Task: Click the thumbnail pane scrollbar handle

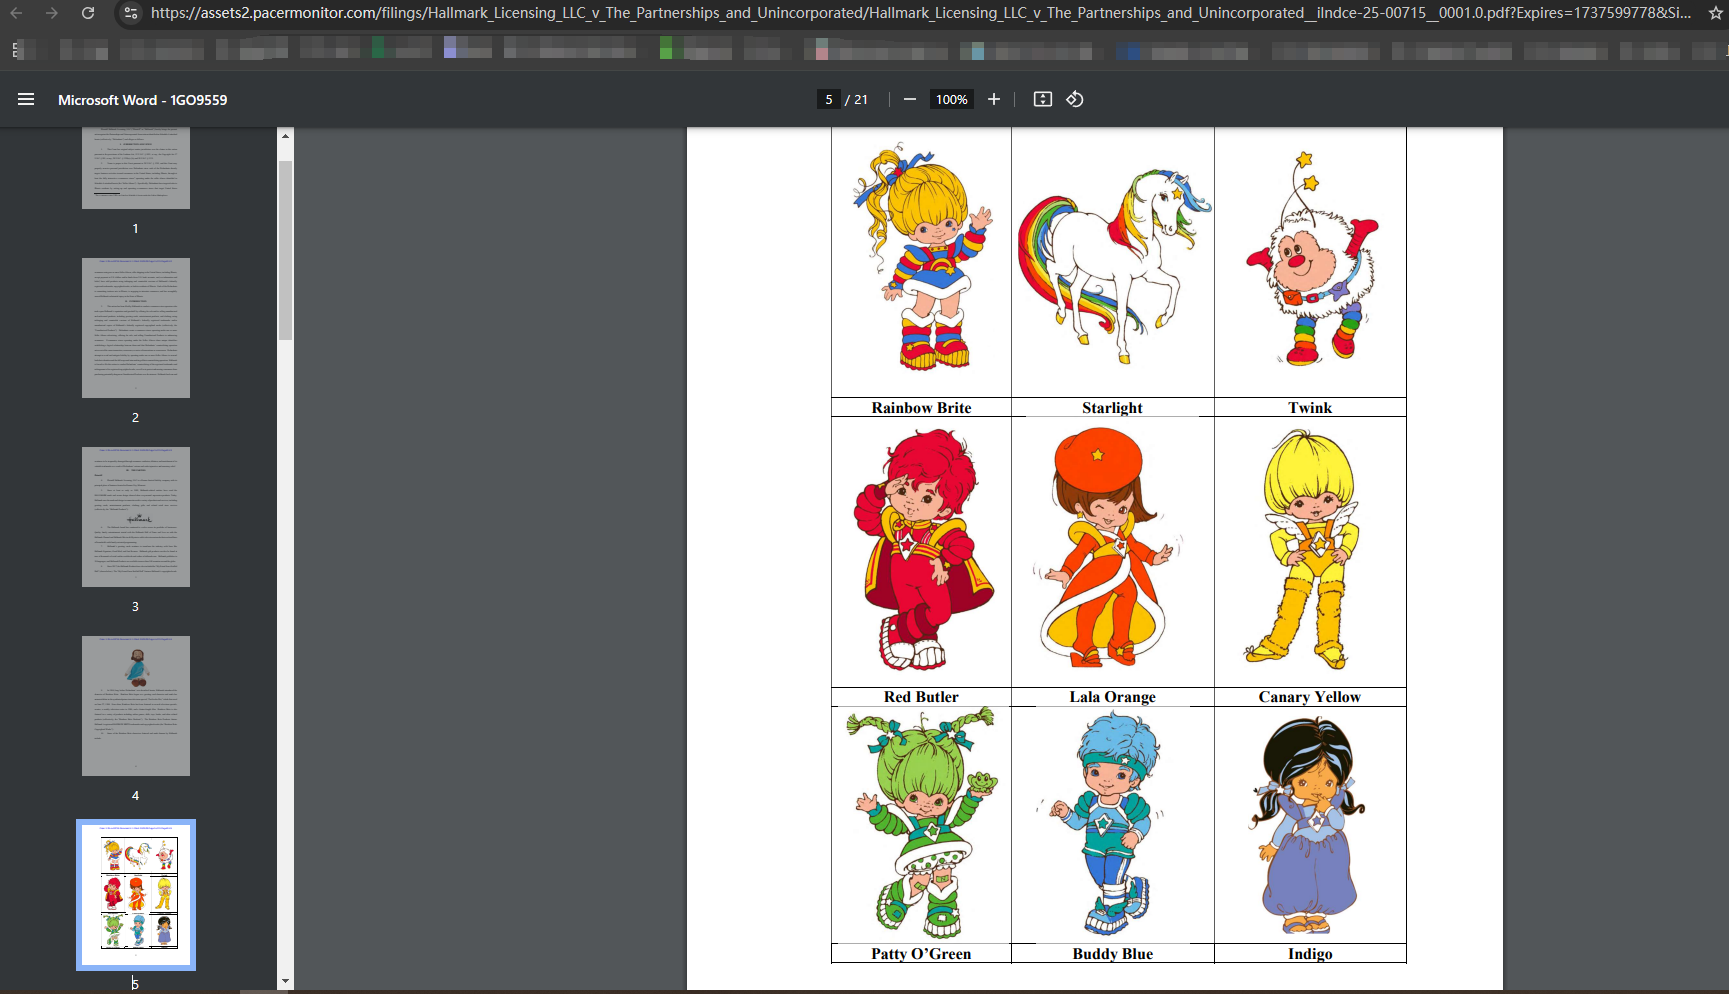Action: [286, 250]
